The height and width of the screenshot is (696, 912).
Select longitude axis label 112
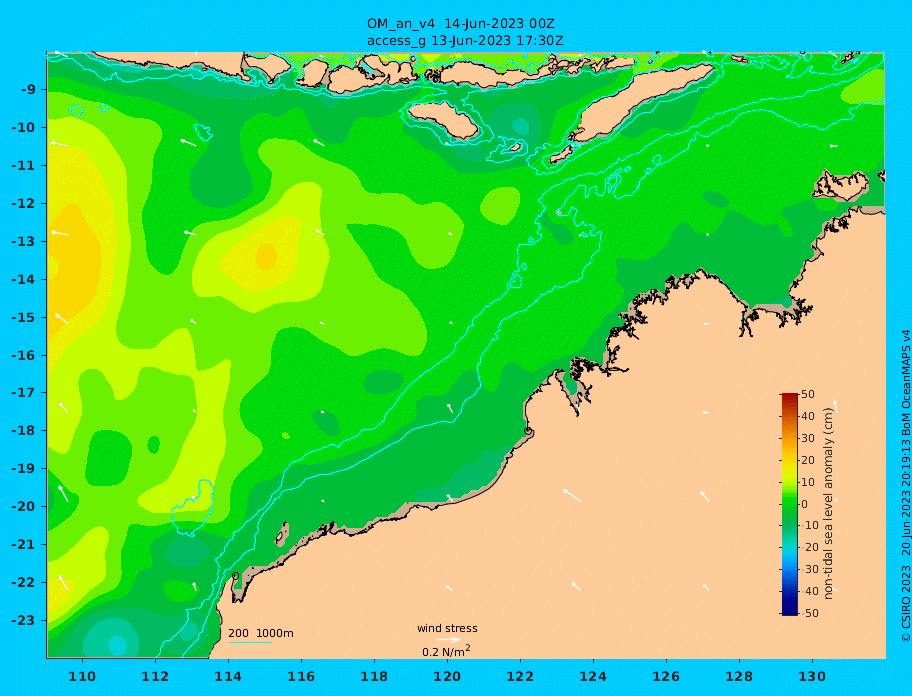(155, 677)
